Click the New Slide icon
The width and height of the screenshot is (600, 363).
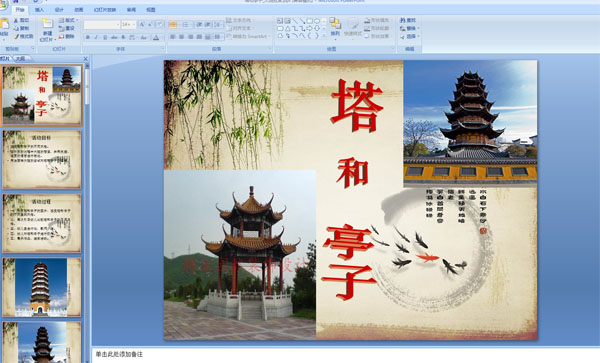47,24
